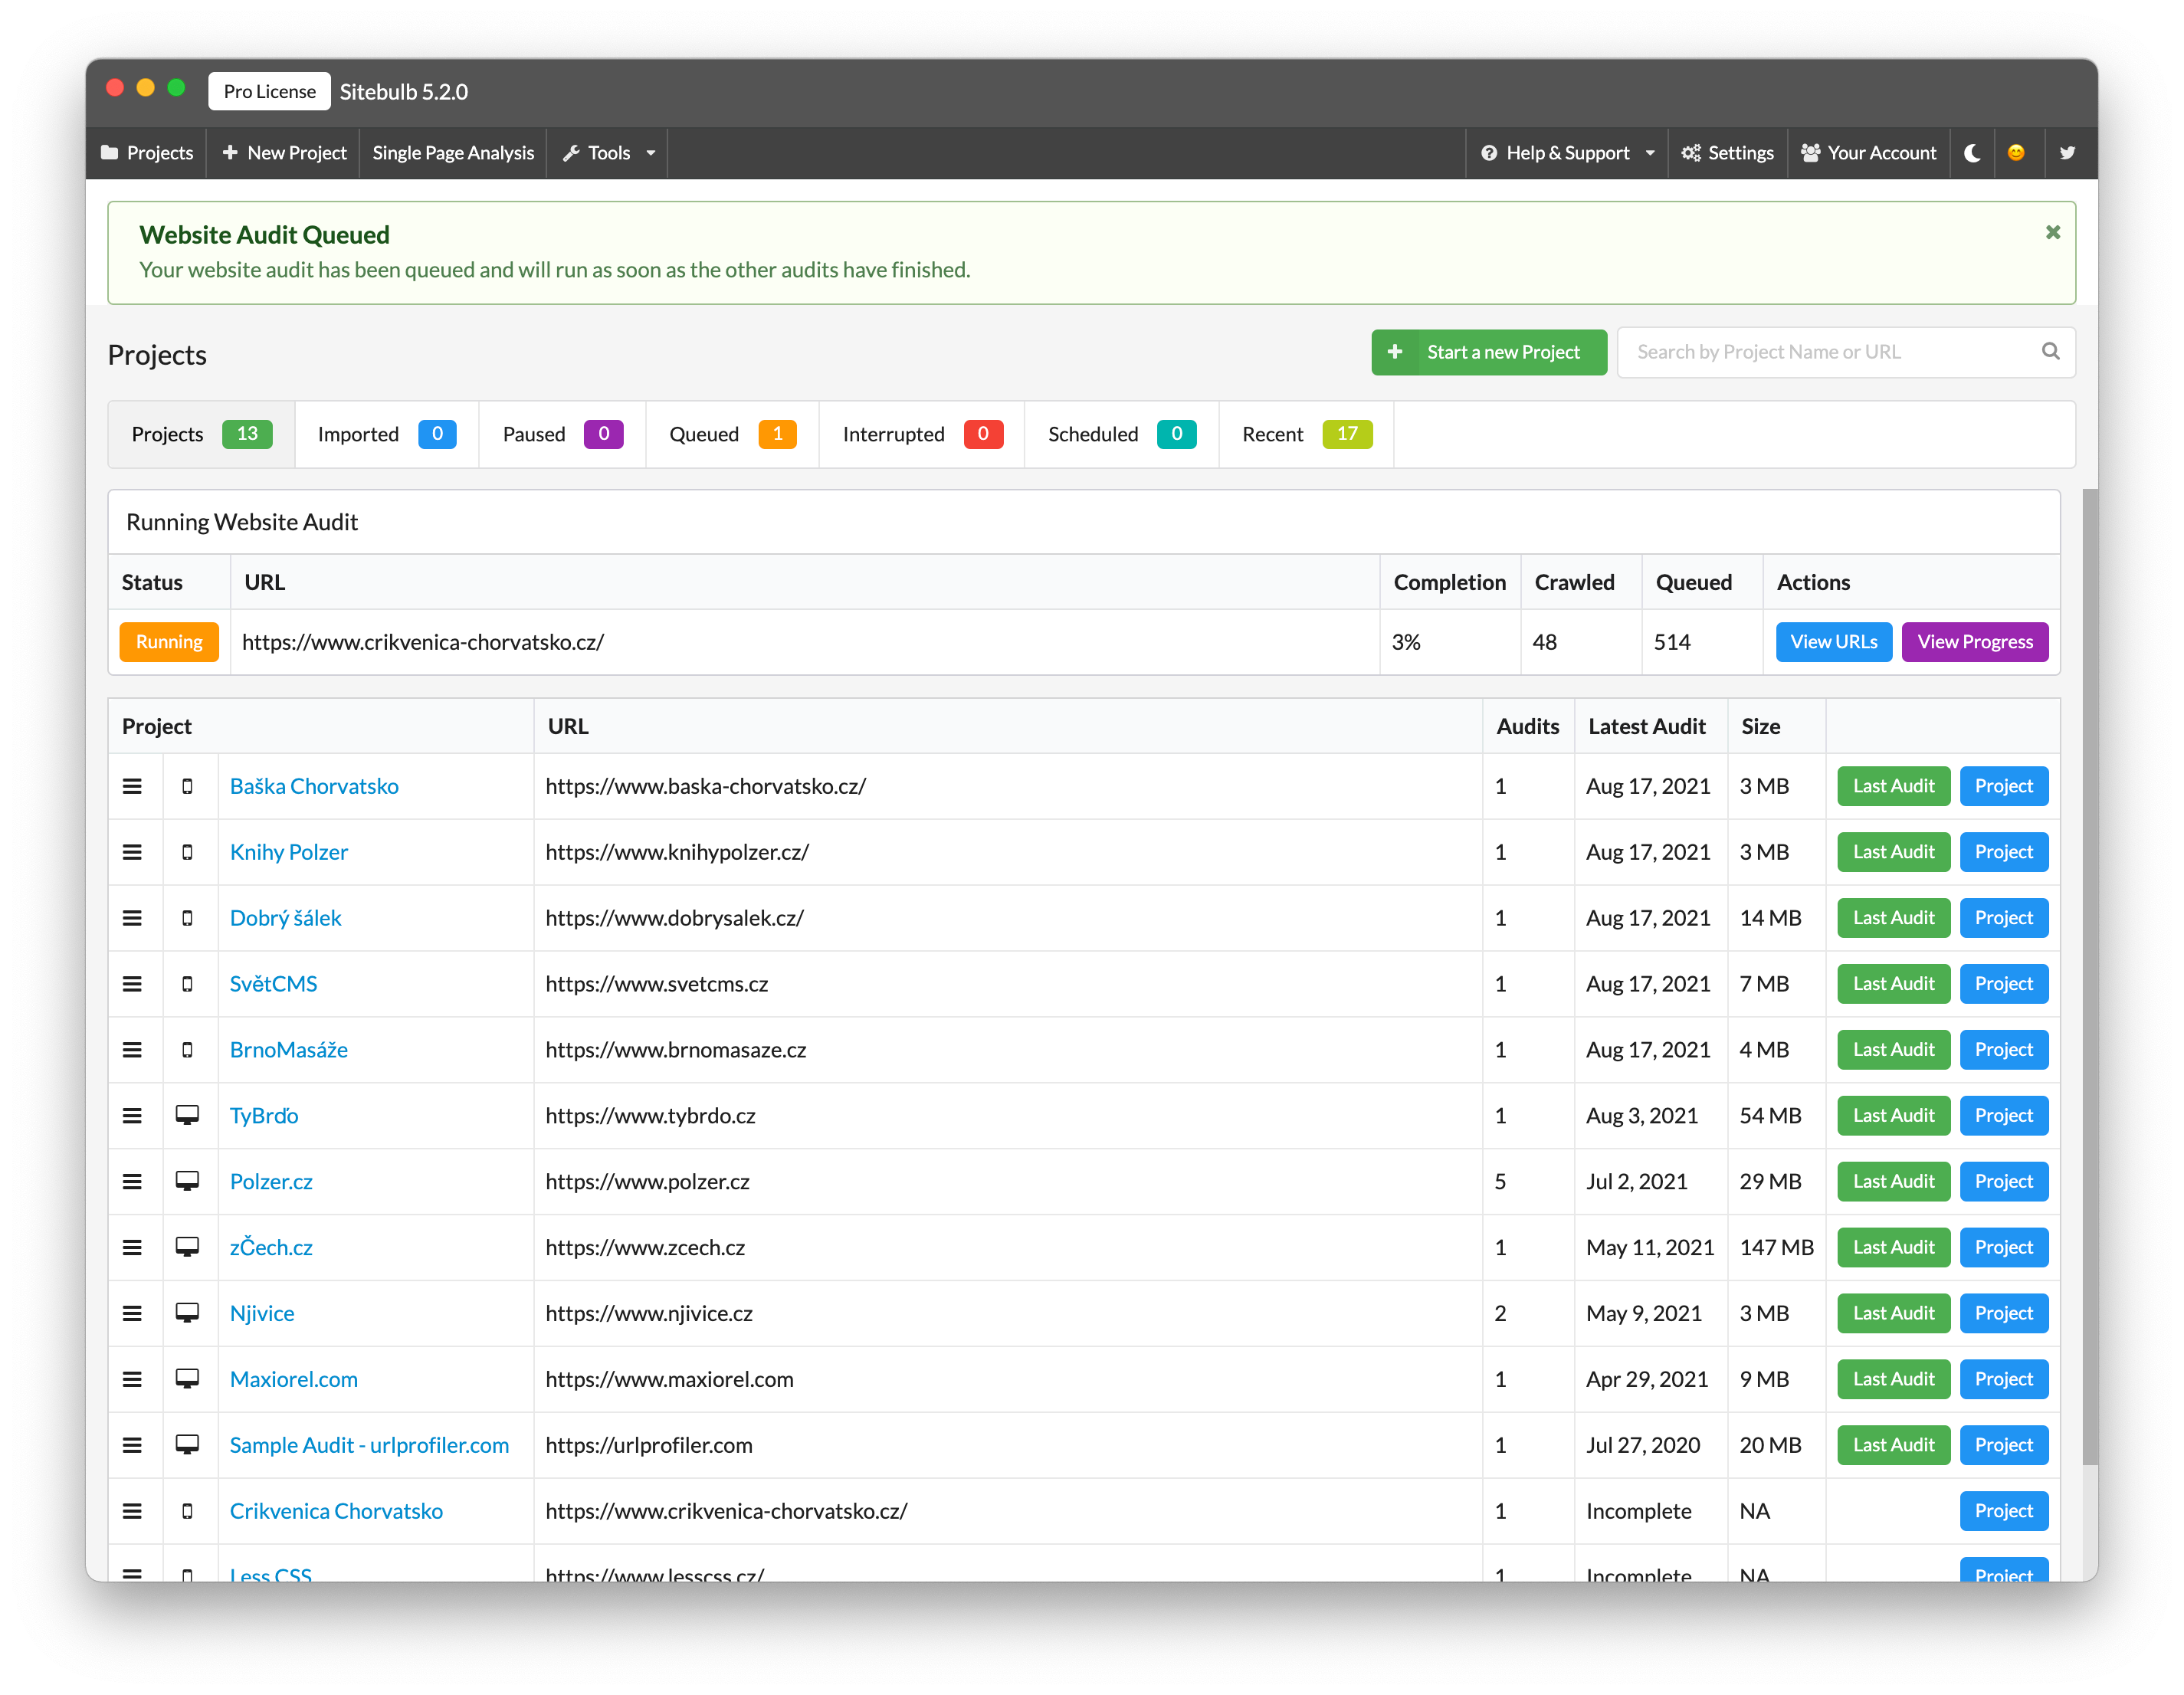2184x1695 pixels.
Task: Open Settings from the navbar
Action: pyautogui.click(x=1728, y=153)
